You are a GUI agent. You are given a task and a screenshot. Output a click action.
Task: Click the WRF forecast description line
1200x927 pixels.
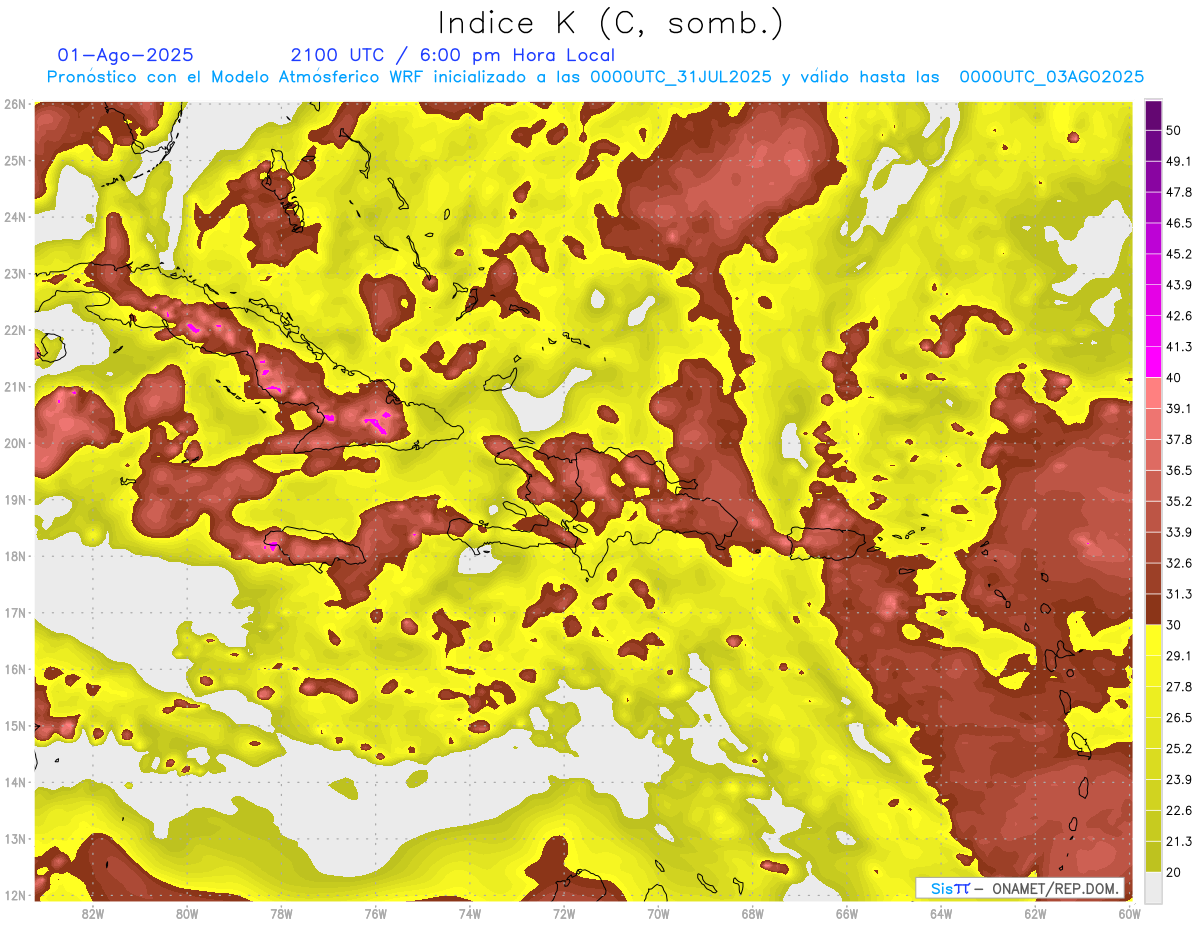tap(595, 77)
